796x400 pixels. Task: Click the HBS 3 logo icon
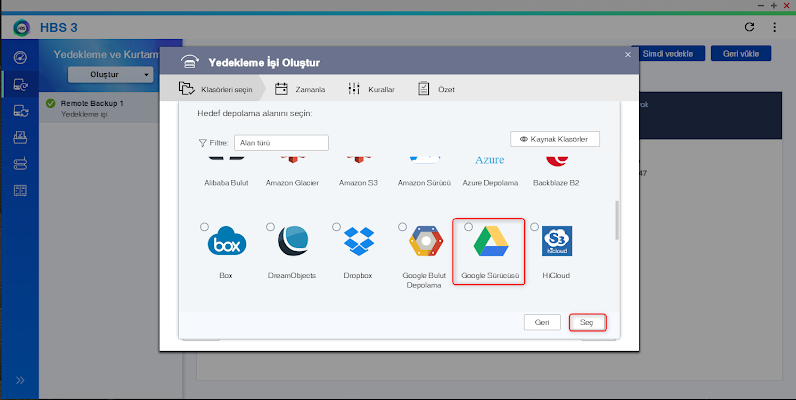pyautogui.click(x=21, y=27)
